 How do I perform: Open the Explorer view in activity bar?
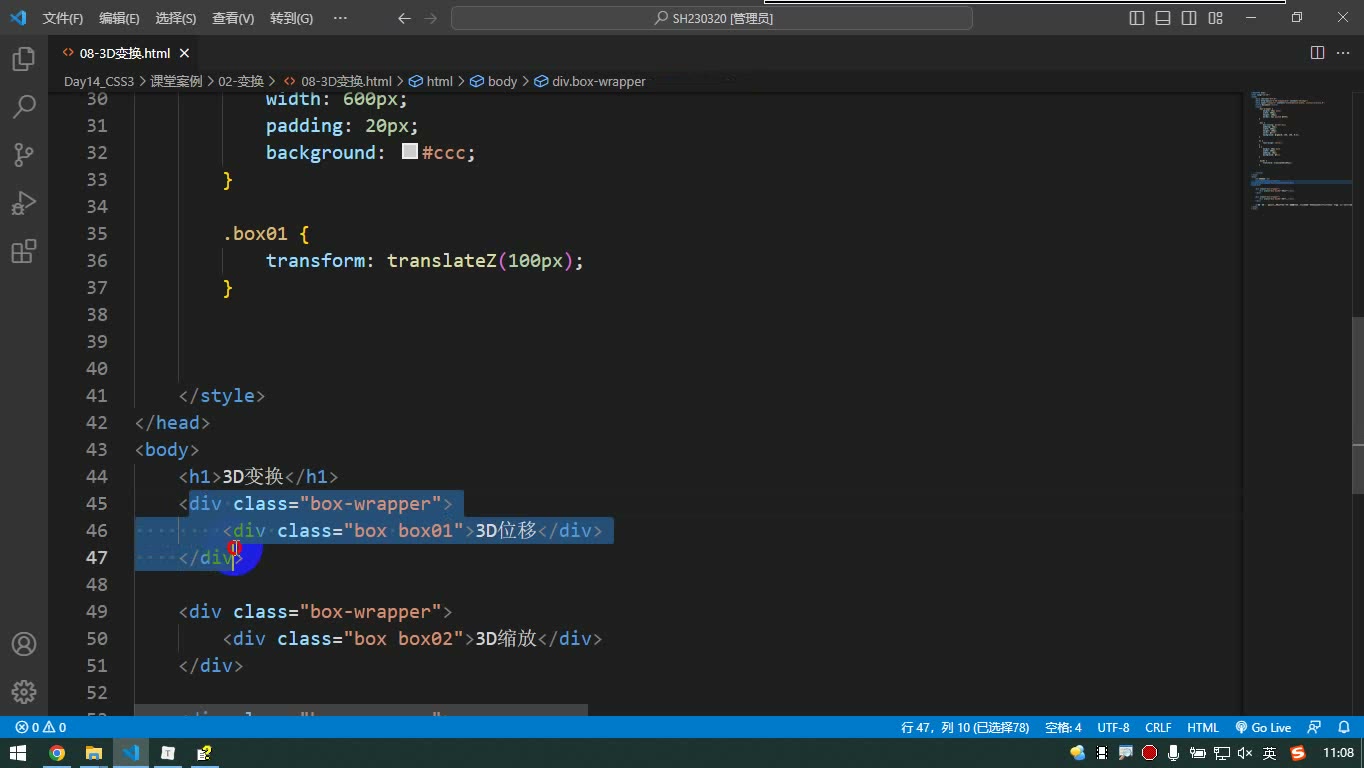tap(24, 59)
